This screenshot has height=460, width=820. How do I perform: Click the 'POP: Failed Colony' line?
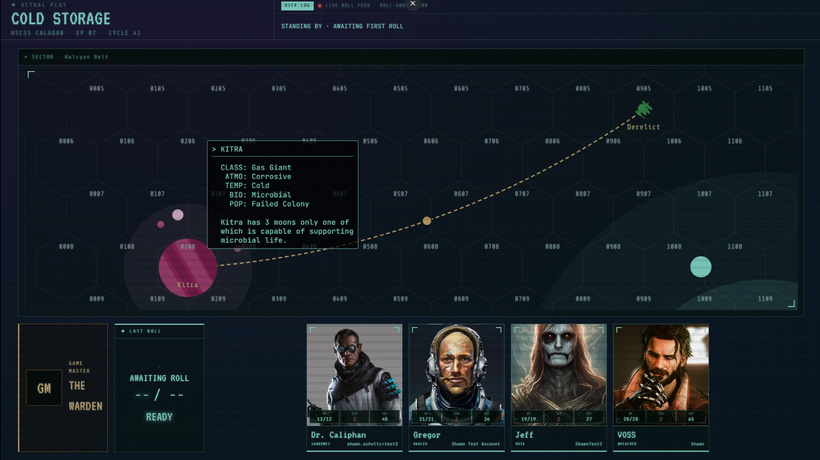(x=269, y=204)
